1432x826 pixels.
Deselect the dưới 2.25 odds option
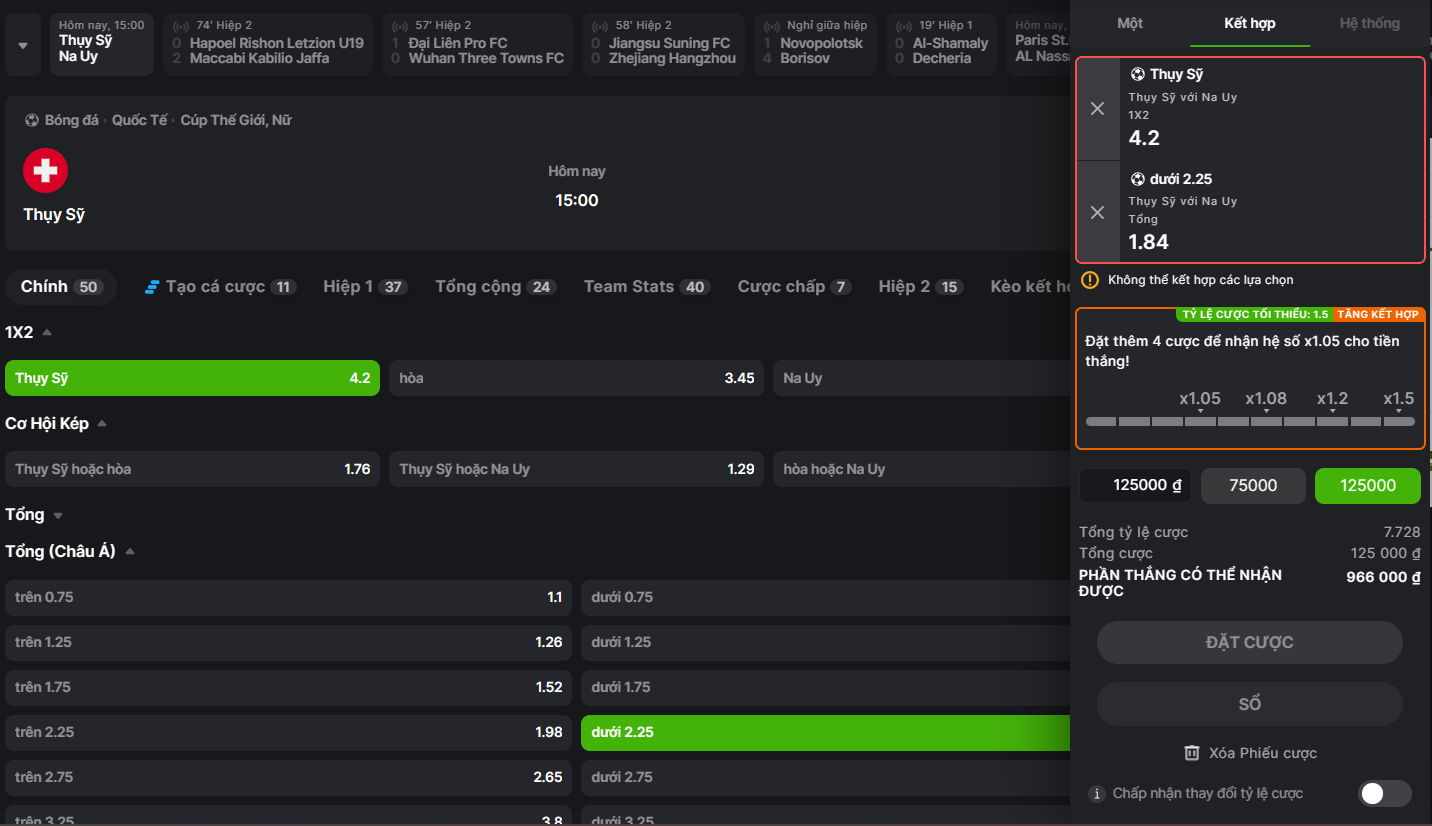[x=825, y=732]
